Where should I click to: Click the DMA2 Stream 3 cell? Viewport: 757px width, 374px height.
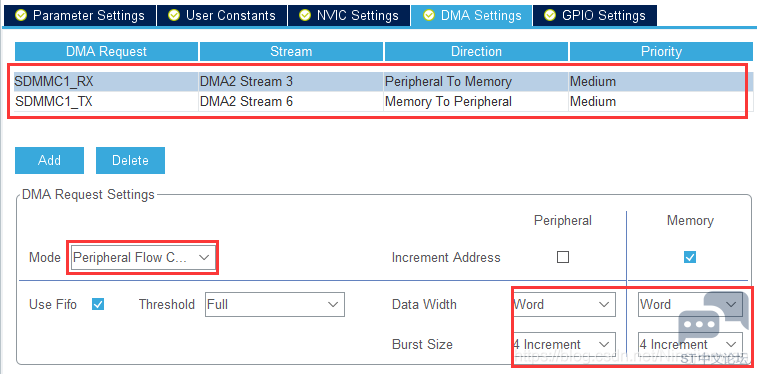coord(291,82)
